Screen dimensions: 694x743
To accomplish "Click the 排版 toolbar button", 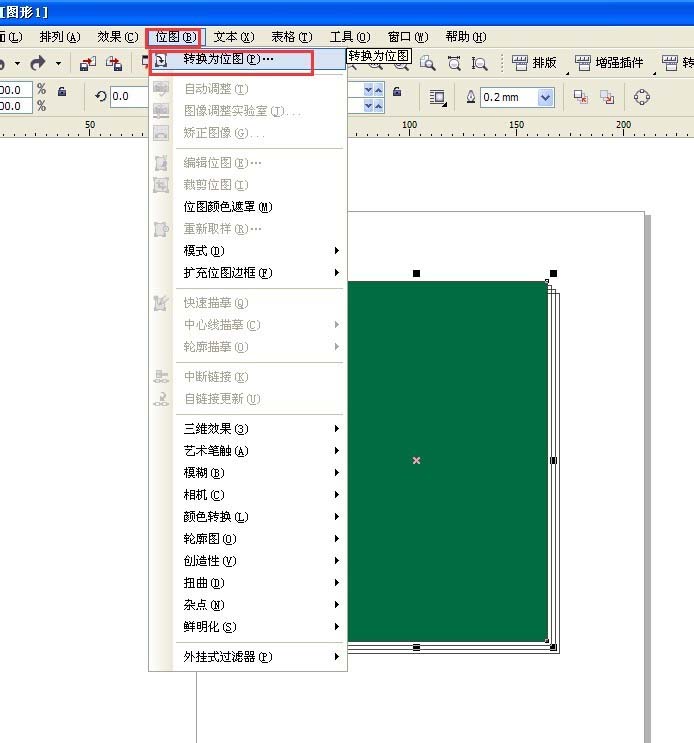I will click(x=534, y=63).
